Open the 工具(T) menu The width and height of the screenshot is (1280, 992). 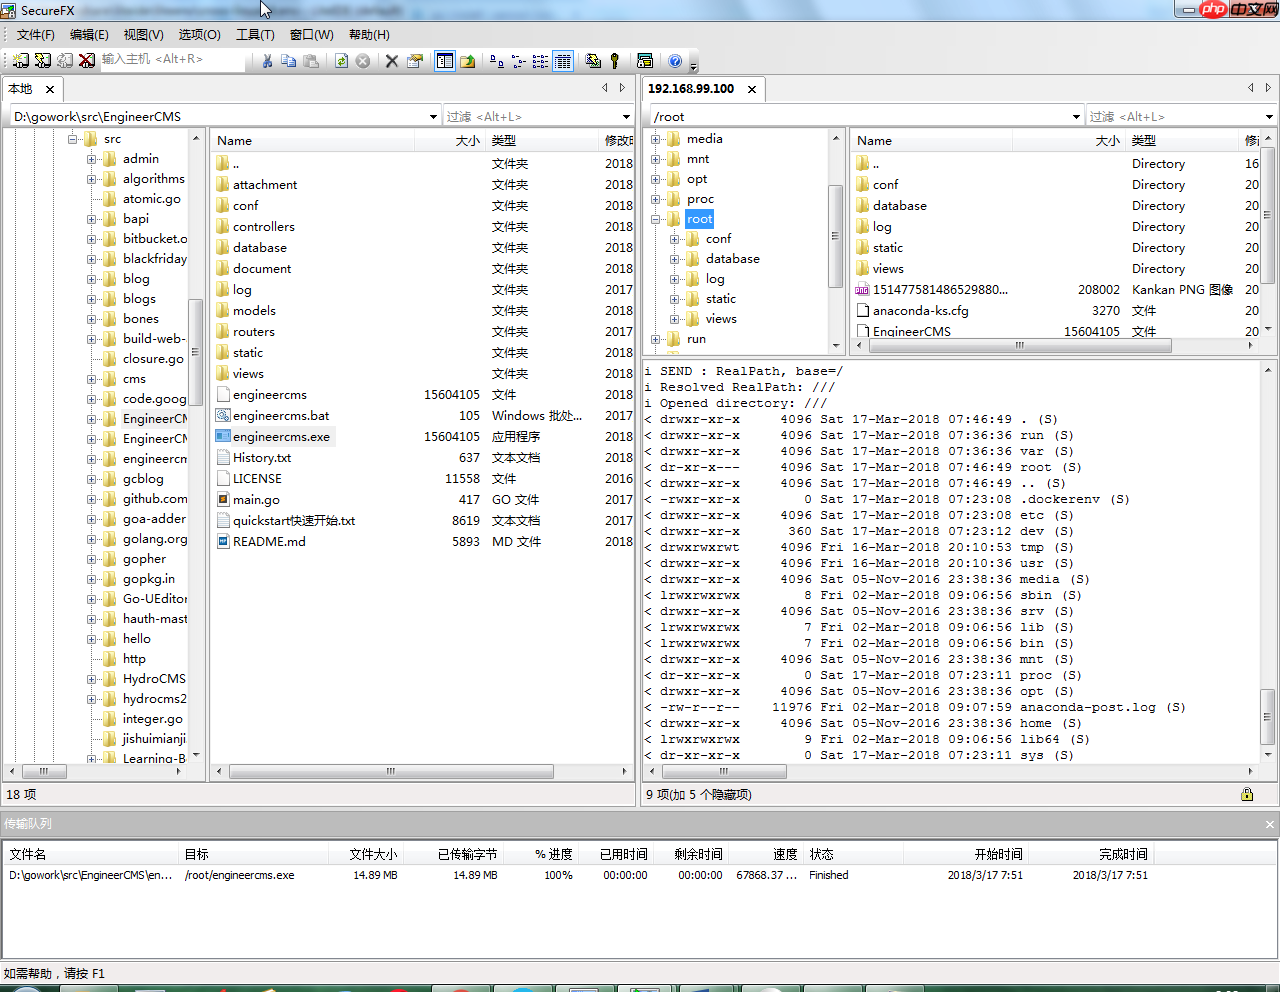click(x=255, y=35)
